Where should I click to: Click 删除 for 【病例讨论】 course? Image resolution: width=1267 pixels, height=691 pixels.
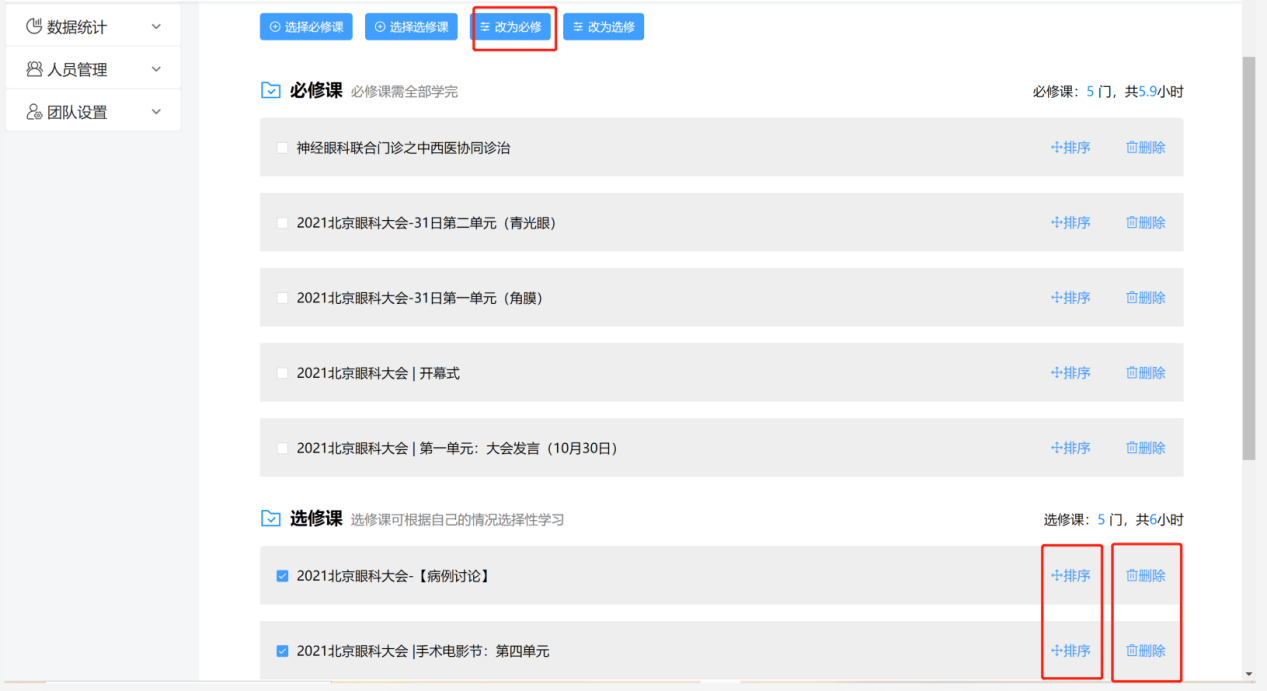coord(1146,576)
